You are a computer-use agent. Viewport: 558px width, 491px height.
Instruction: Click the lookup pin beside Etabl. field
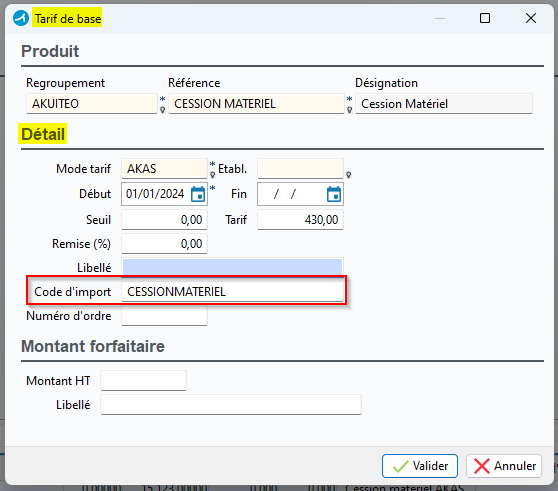click(x=348, y=175)
